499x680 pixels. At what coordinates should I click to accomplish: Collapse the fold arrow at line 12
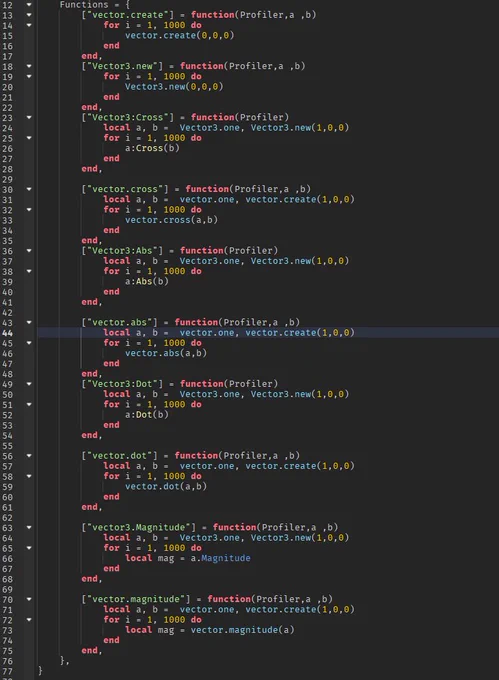[x=29, y=5]
